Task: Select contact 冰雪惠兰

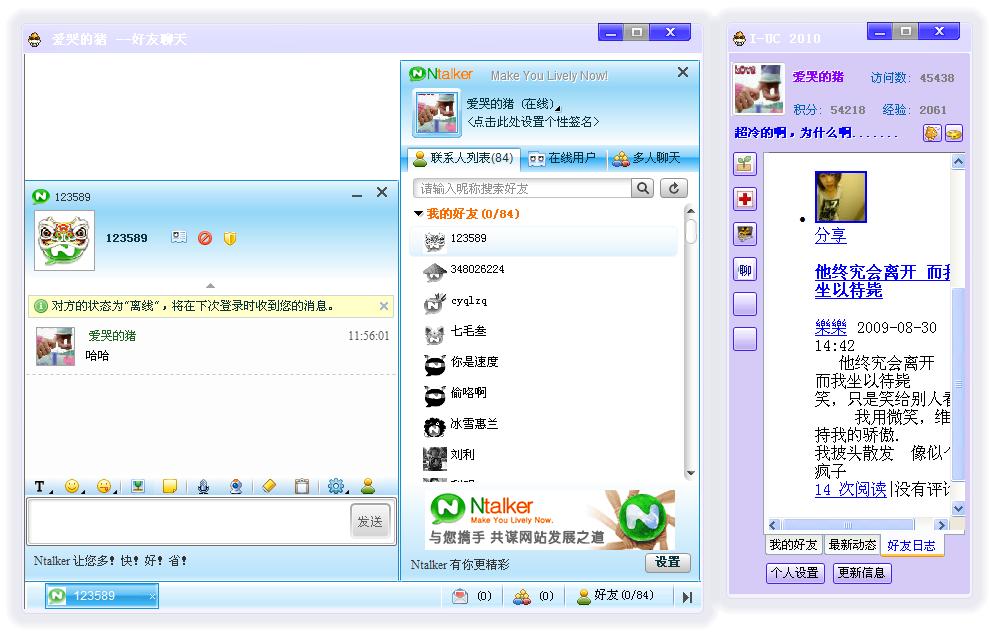Action: point(544,425)
